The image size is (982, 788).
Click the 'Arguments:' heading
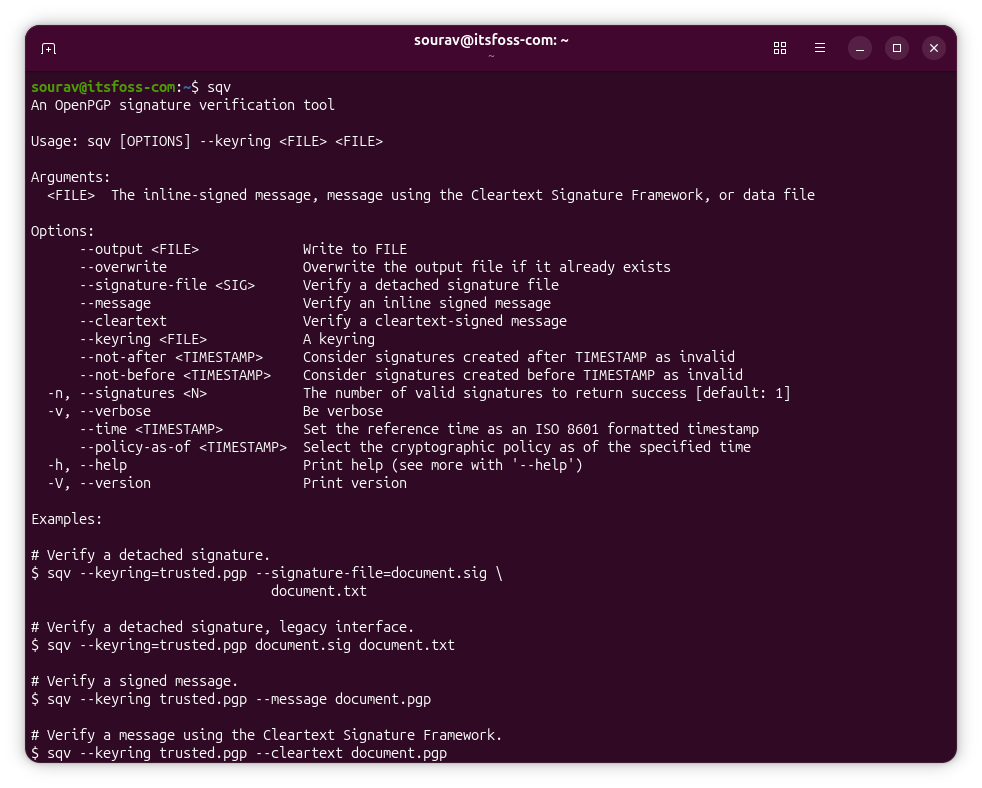click(x=71, y=177)
